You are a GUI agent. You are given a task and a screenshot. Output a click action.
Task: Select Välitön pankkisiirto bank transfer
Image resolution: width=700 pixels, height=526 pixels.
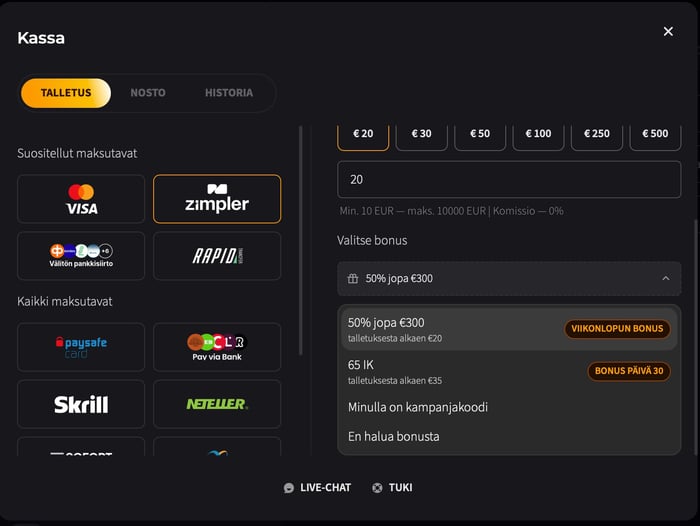pos(81,256)
